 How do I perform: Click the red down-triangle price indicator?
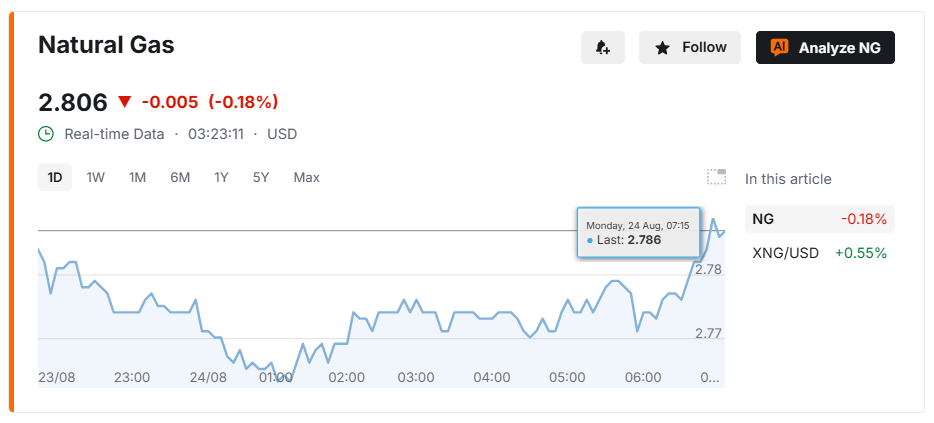coord(124,102)
